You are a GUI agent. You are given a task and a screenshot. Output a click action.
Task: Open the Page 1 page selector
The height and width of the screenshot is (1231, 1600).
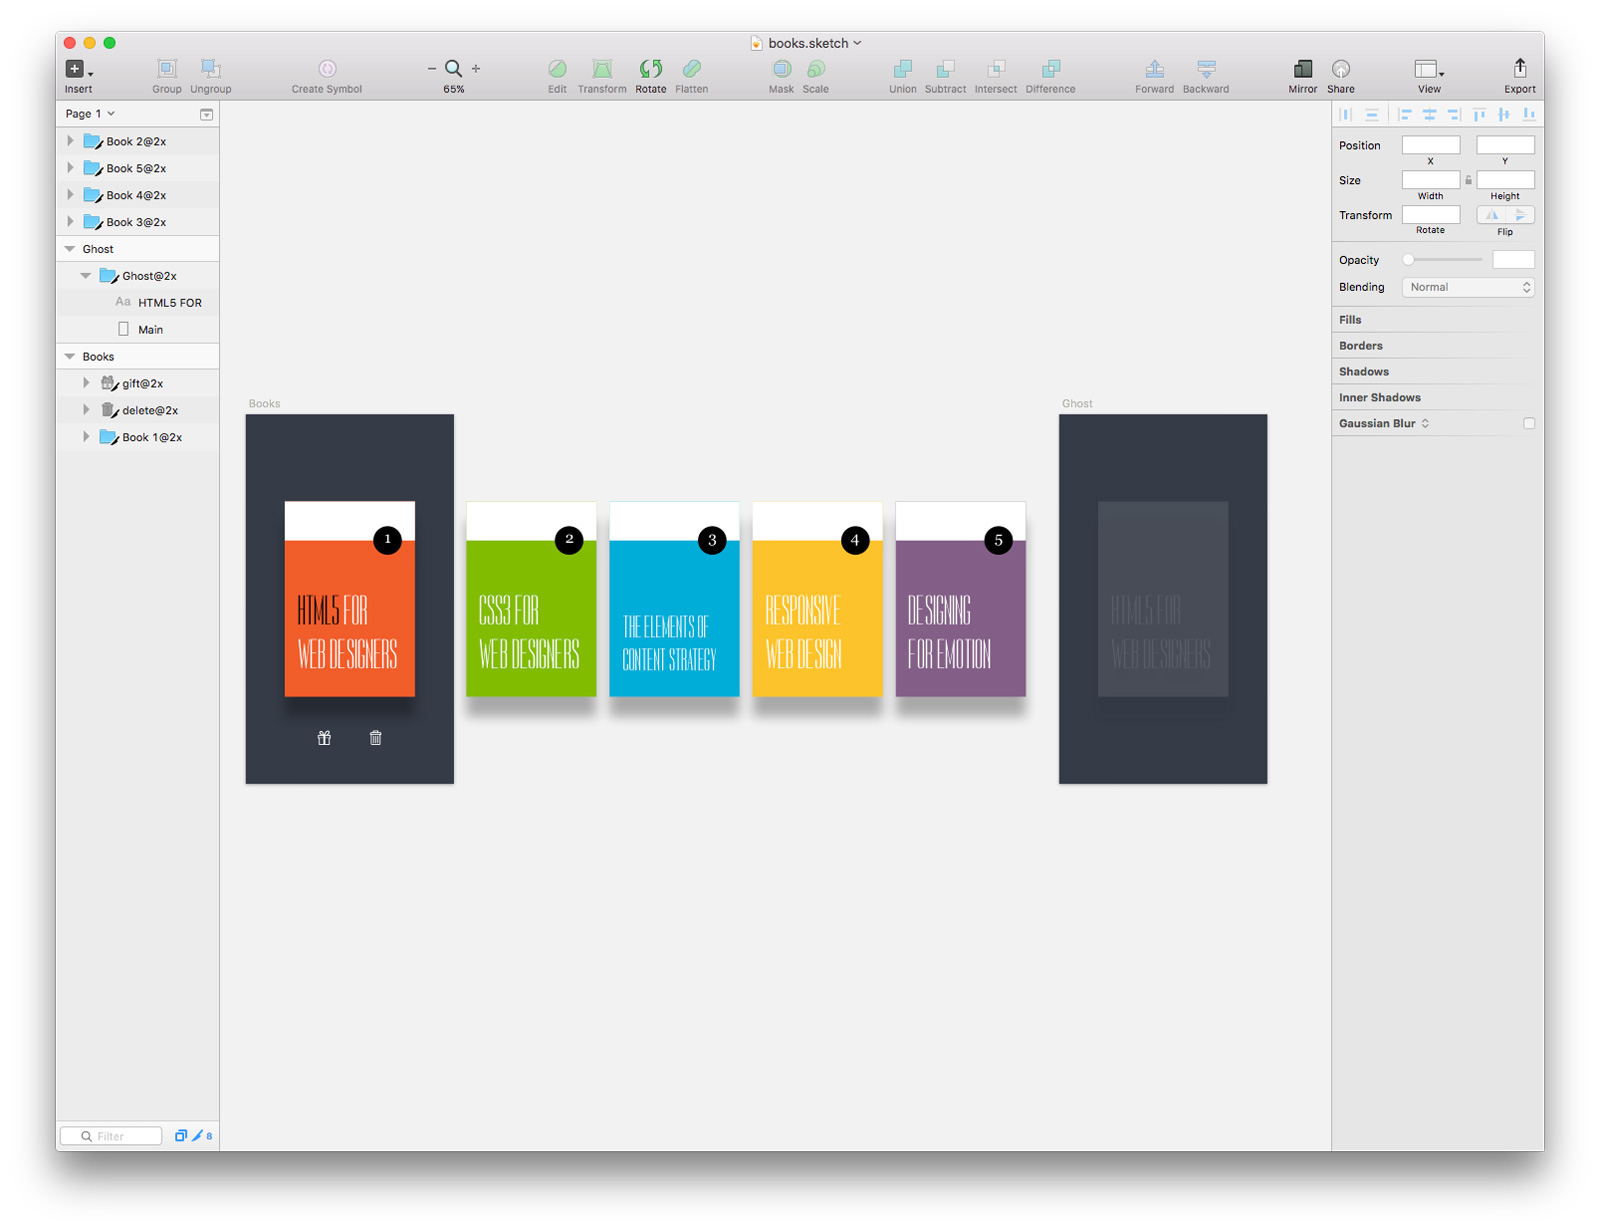(x=89, y=113)
